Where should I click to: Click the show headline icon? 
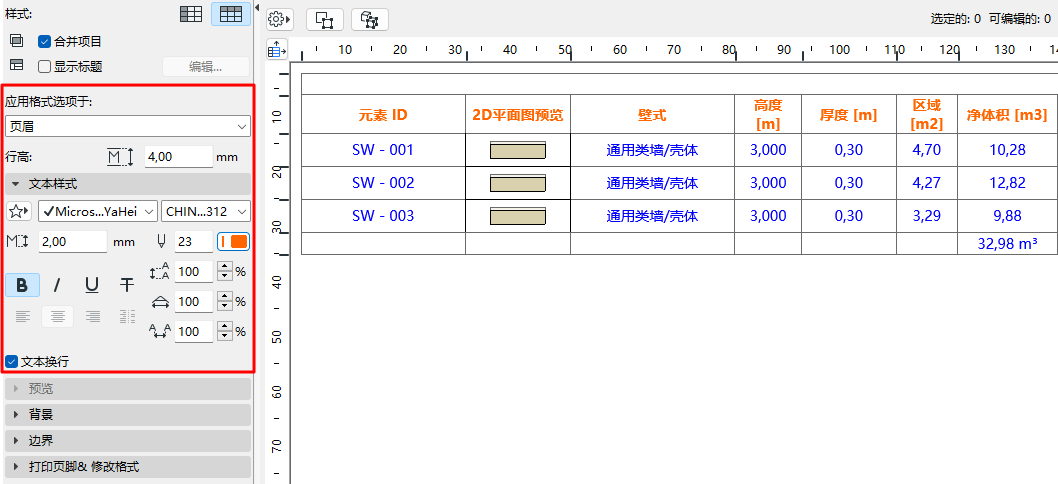tap(17, 66)
